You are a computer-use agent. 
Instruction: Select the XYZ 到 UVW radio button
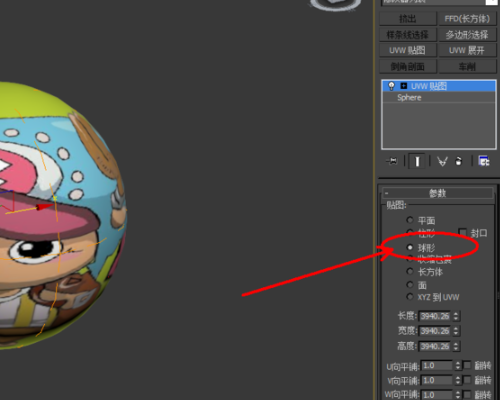click(x=410, y=297)
